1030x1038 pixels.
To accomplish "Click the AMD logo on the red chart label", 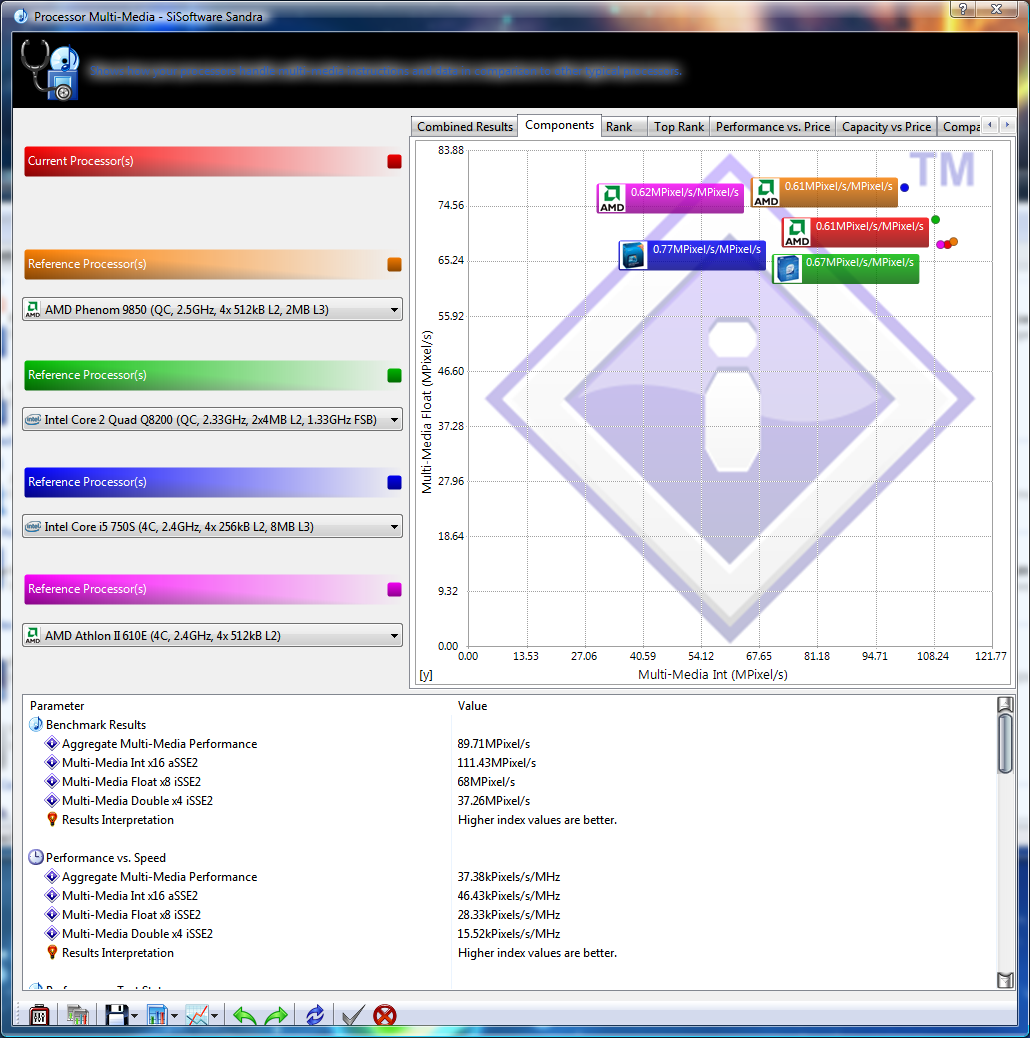I will tap(797, 232).
